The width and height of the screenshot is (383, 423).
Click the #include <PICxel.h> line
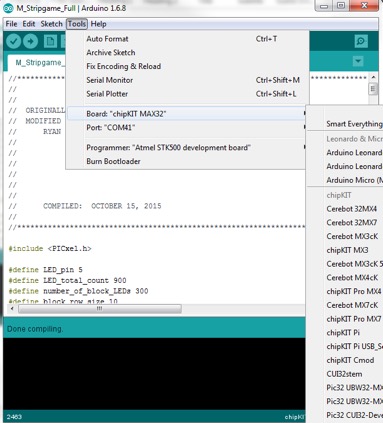tap(50, 249)
